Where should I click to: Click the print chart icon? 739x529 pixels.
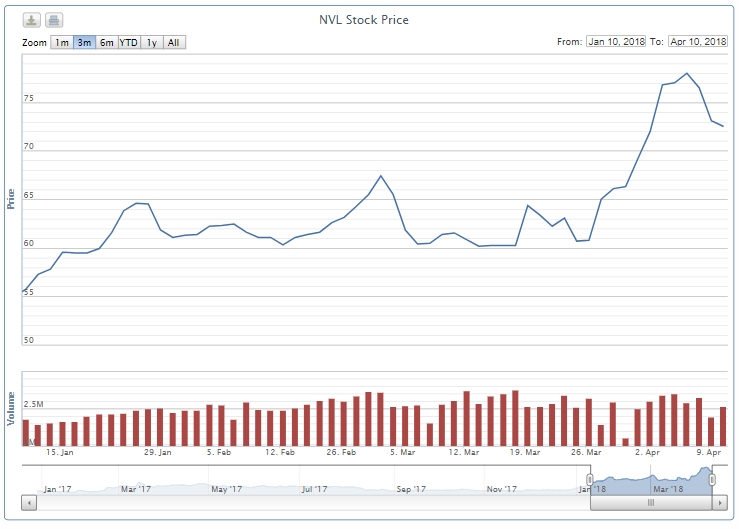54,20
